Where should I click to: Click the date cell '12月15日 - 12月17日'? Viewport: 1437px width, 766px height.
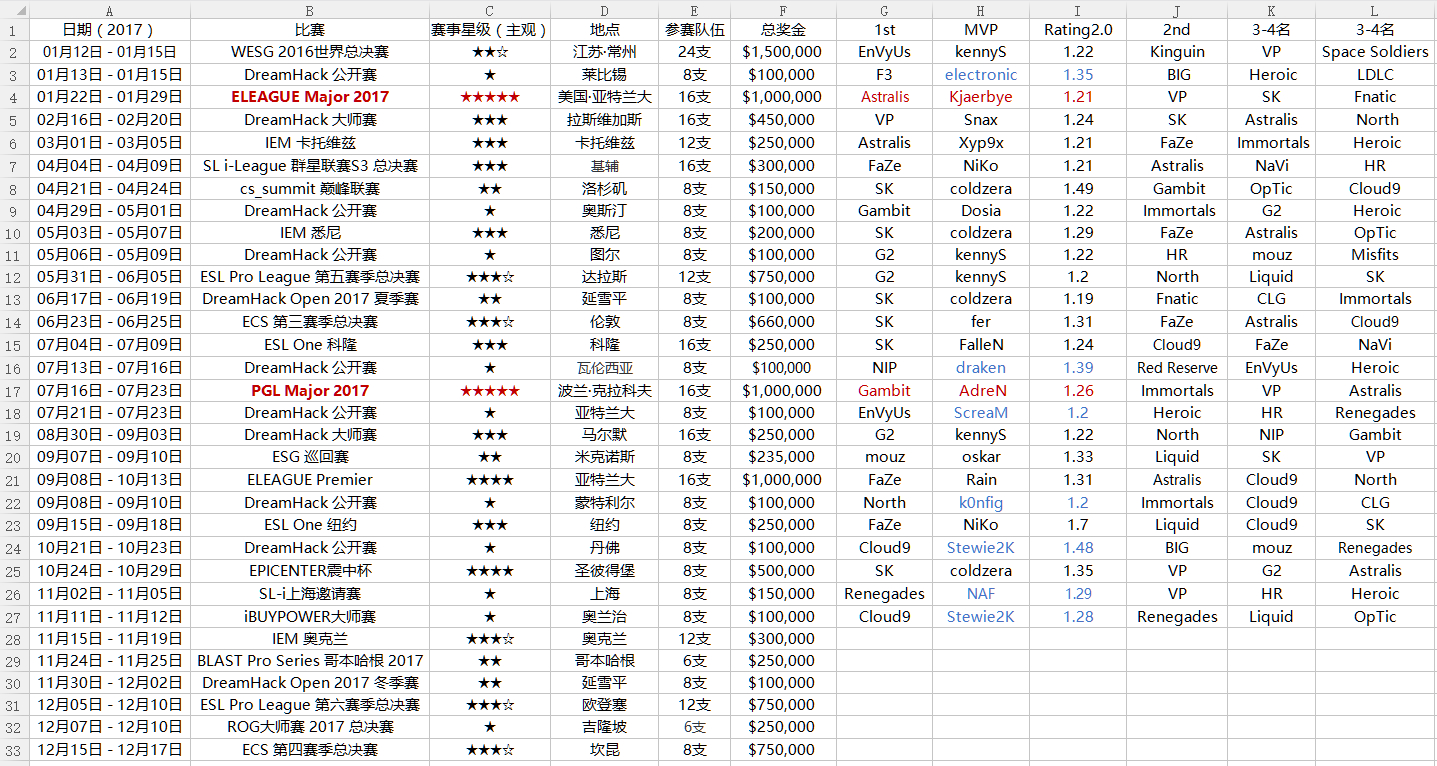[110, 750]
